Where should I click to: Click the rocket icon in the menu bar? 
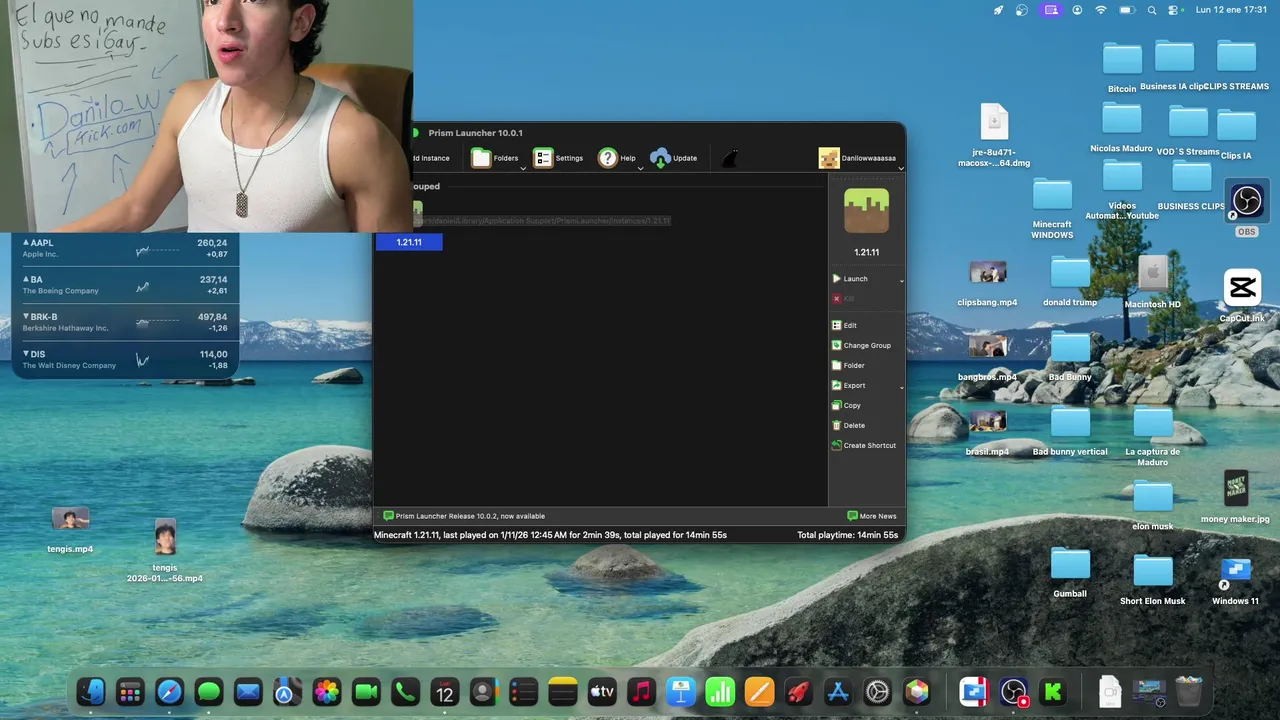(998, 10)
